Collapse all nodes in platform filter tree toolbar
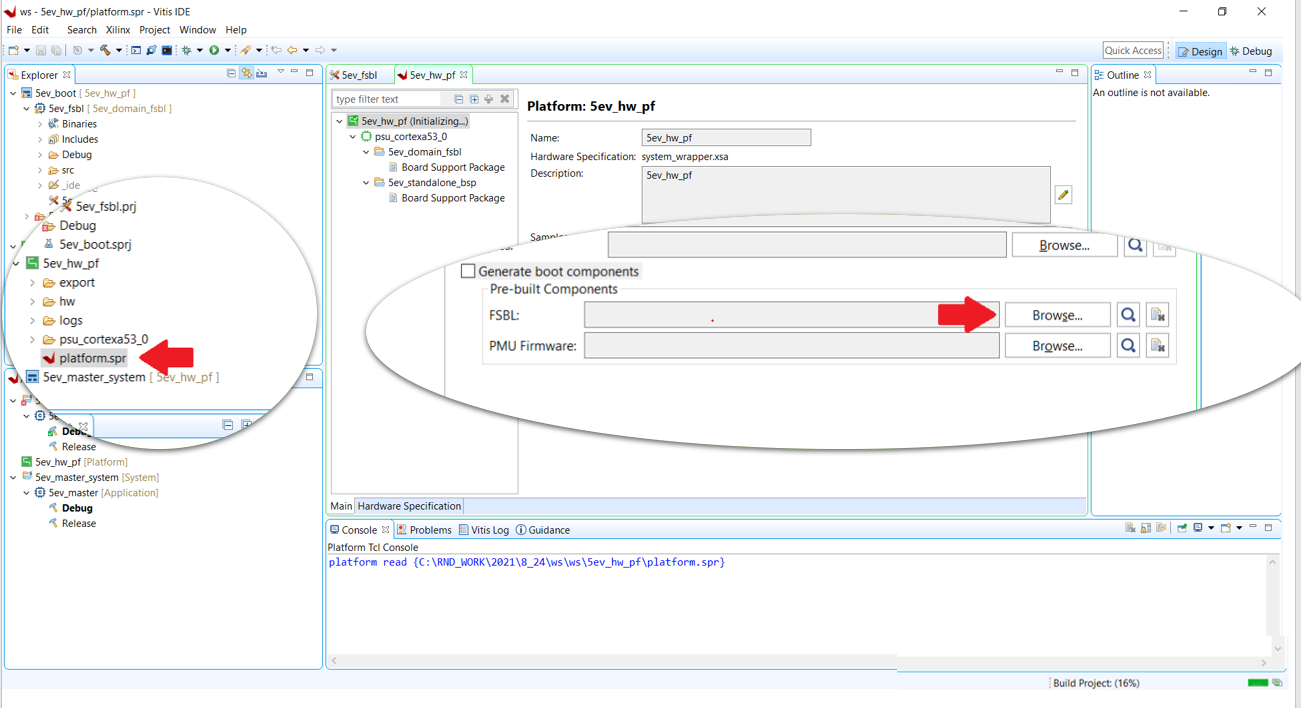 (458, 99)
